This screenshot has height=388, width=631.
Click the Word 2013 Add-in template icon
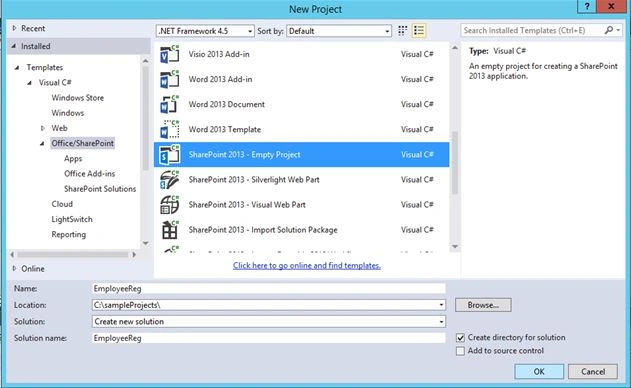pos(169,79)
